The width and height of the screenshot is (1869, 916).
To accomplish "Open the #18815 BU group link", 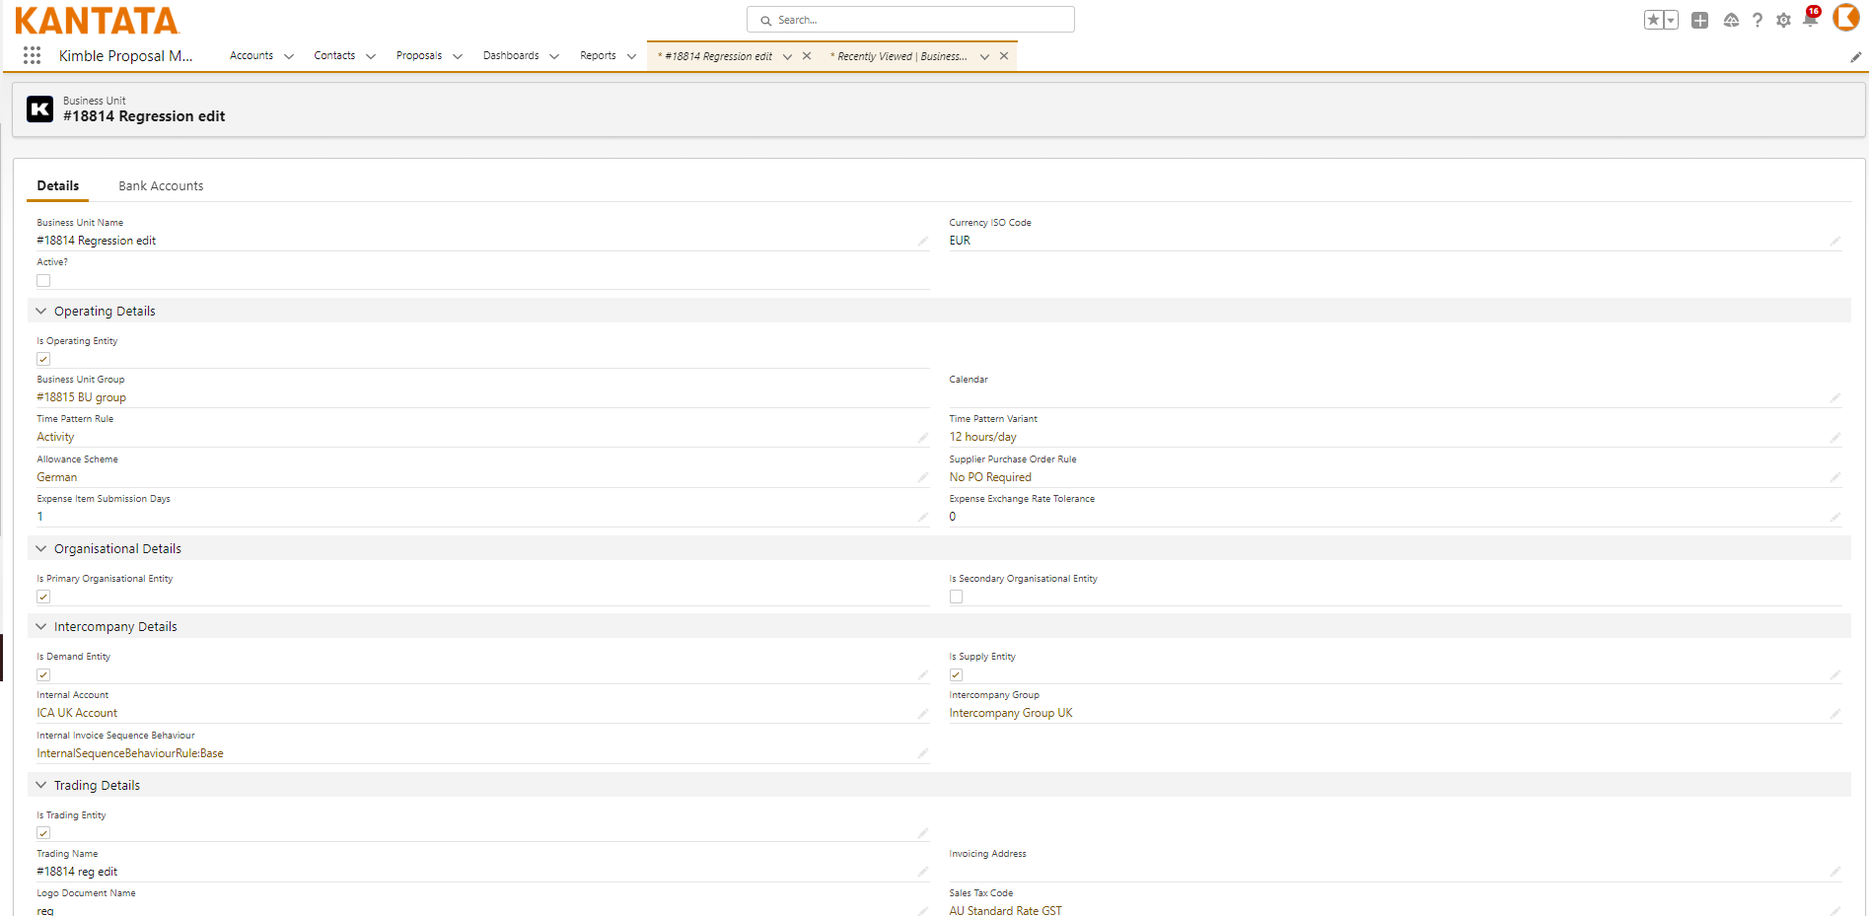I will pos(81,398).
